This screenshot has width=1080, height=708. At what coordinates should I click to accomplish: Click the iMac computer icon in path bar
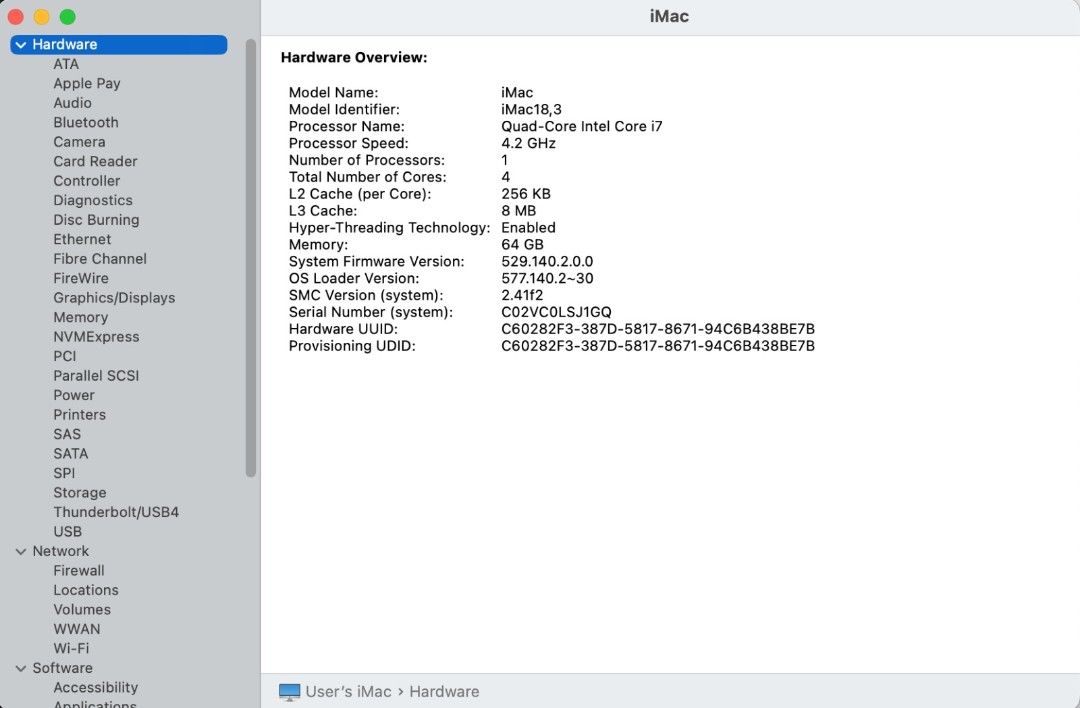click(289, 691)
